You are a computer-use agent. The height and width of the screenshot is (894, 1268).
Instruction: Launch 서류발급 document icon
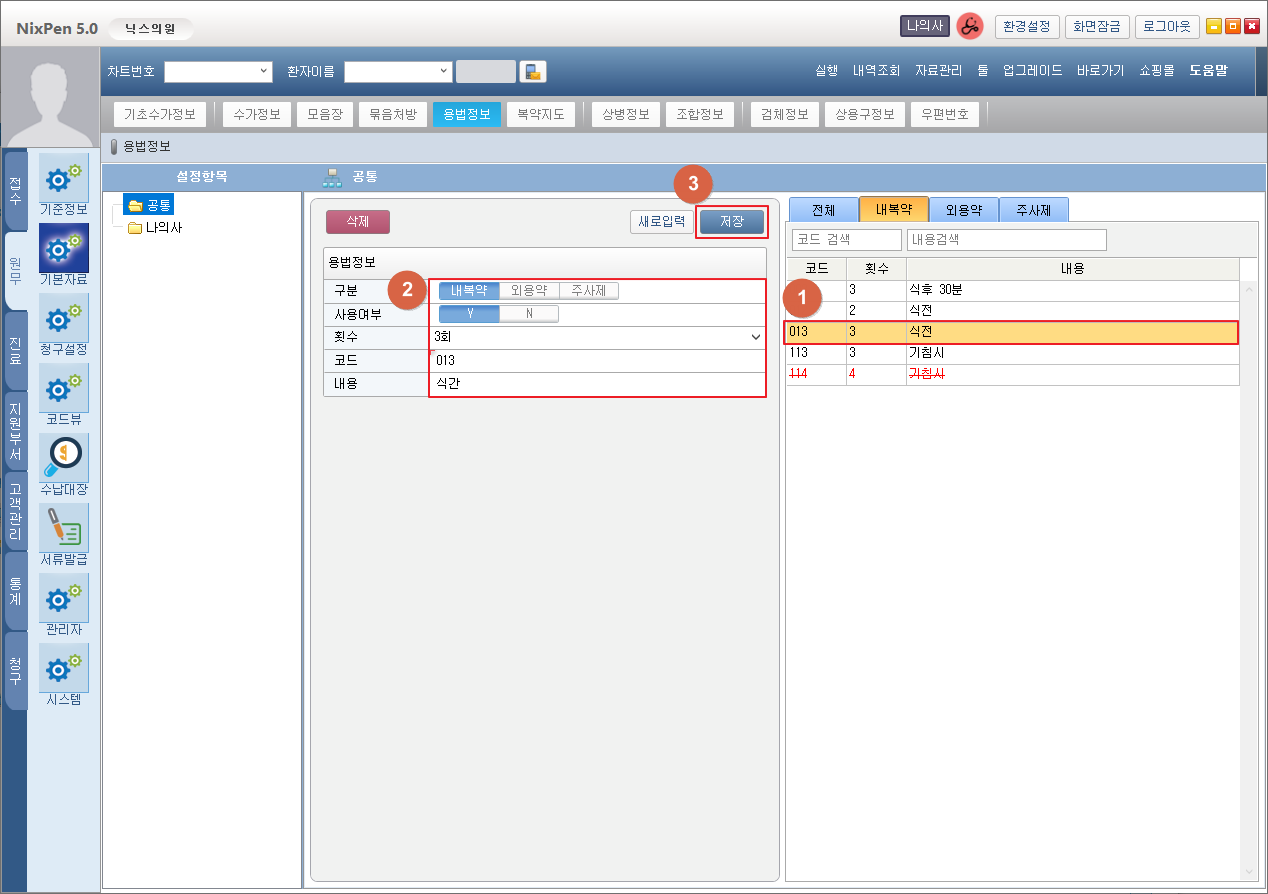coord(63,528)
